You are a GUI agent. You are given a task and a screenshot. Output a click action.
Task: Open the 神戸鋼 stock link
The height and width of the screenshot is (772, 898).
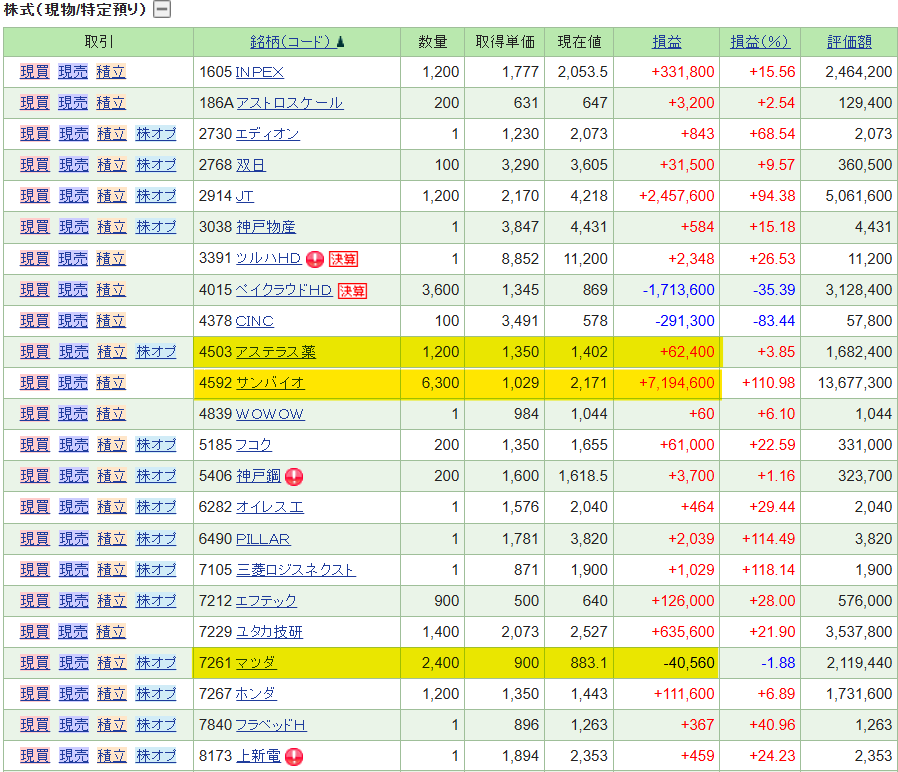point(258,475)
